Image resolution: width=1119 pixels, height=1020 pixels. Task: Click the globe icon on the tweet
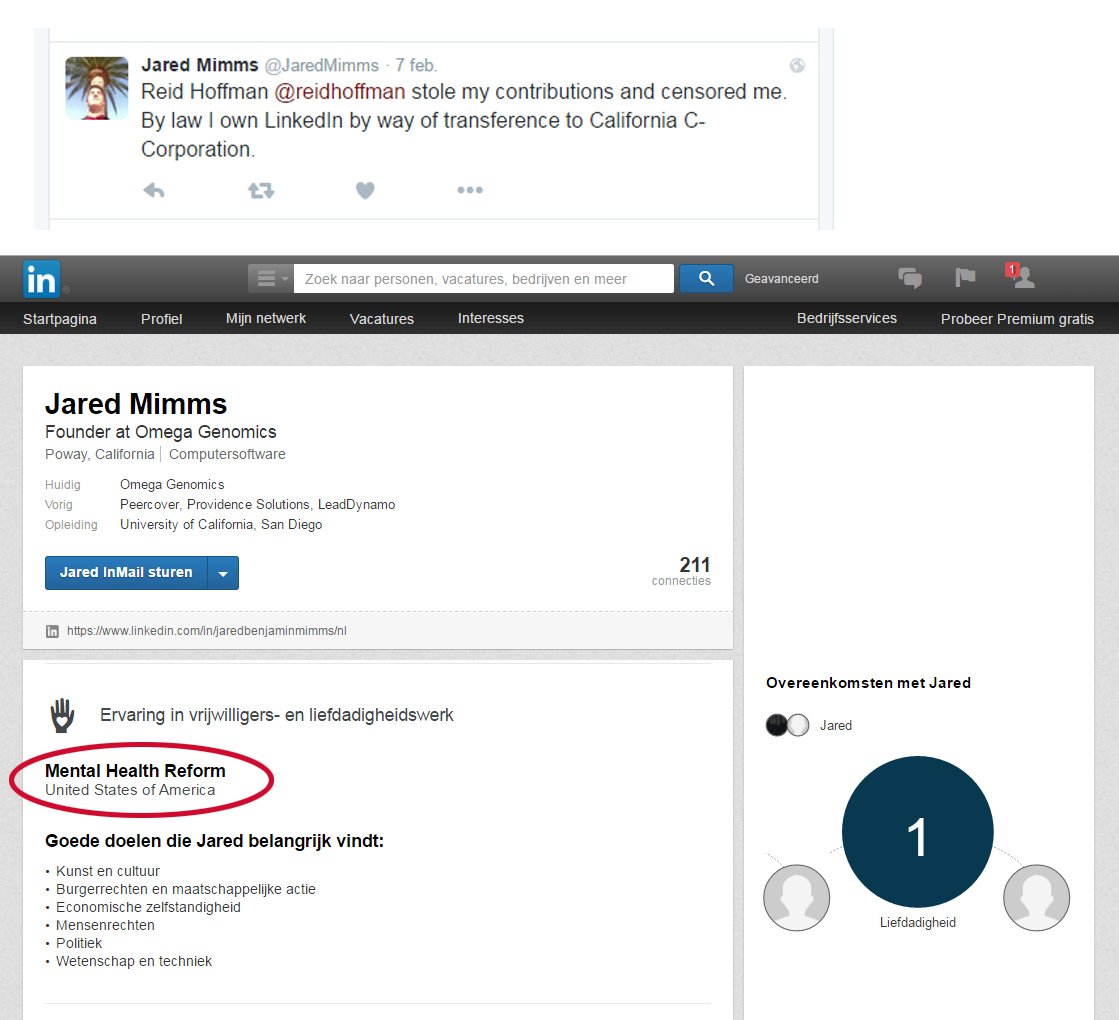[x=797, y=66]
